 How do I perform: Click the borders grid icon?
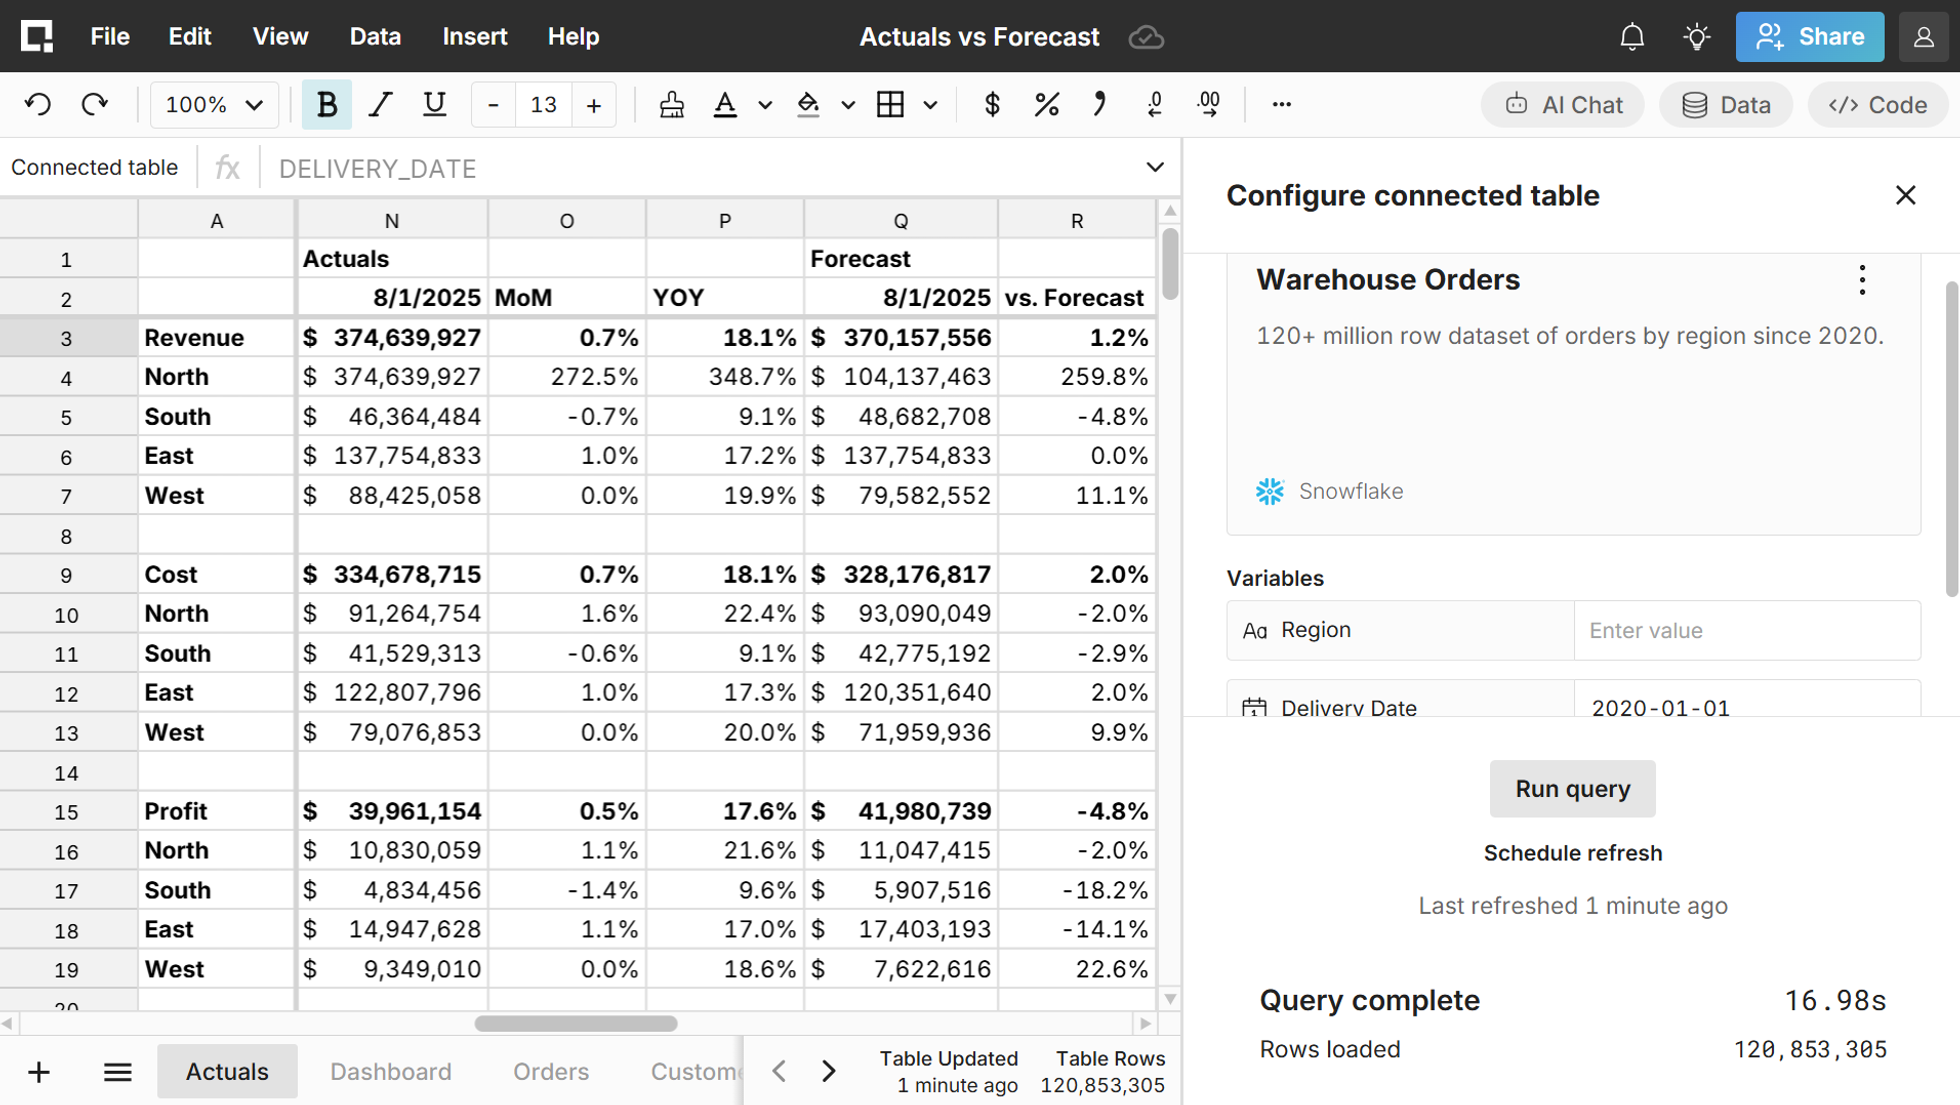[x=890, y=105]
